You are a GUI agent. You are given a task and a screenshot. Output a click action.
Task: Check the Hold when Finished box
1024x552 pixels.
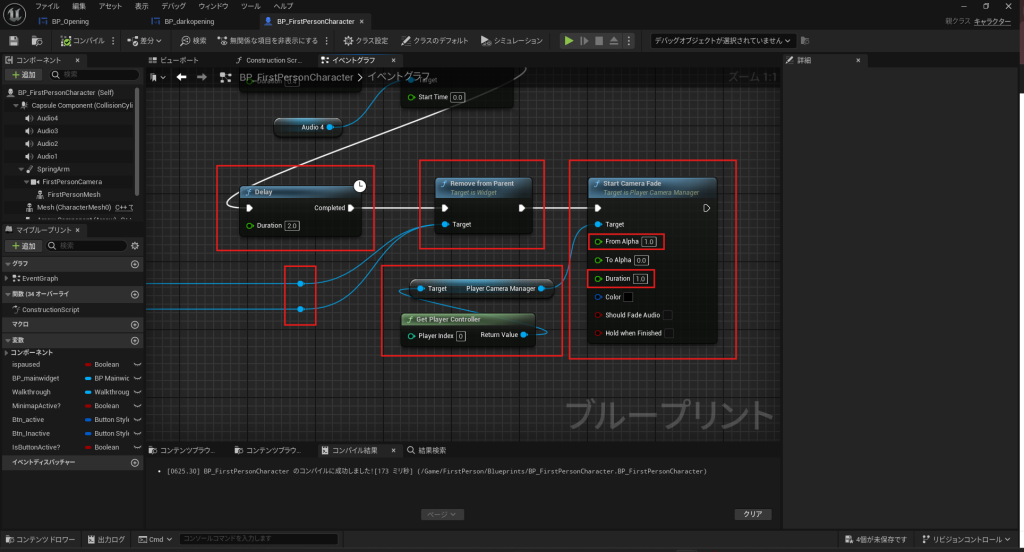point(669,333)
